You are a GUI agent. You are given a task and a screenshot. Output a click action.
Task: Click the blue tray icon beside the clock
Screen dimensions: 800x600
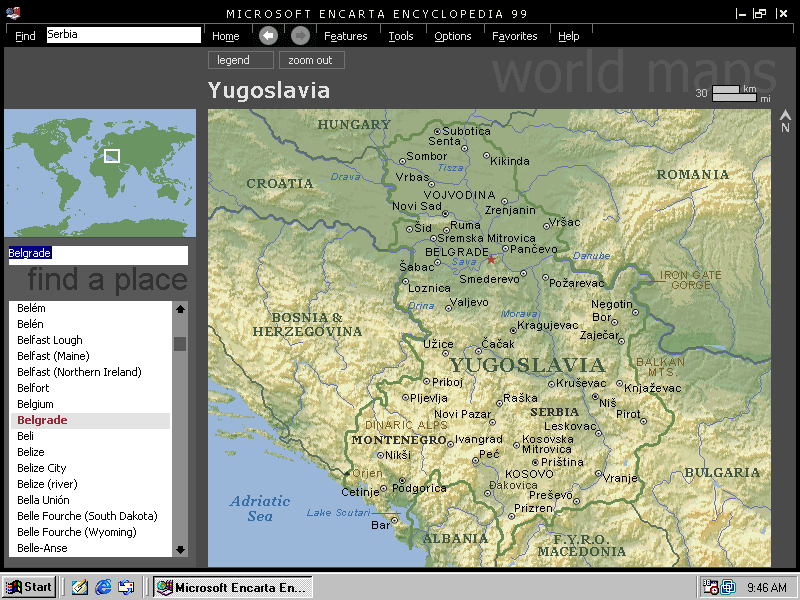728,587
